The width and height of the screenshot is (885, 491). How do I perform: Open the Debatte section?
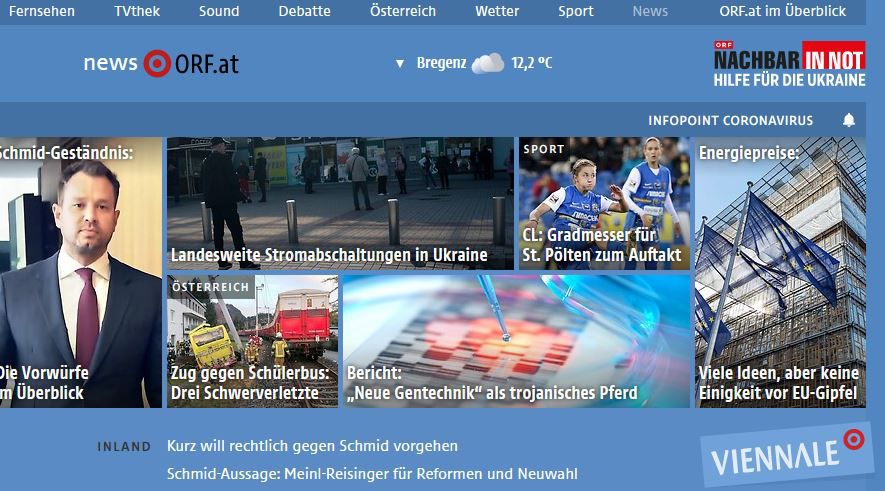coord(304,11)
